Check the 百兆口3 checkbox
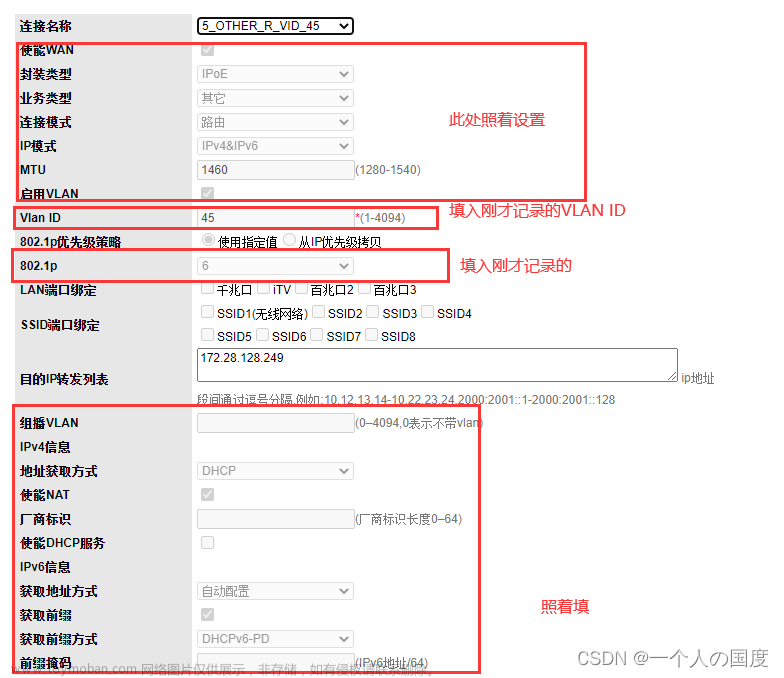784x678 pixels. tap(364, 288)
